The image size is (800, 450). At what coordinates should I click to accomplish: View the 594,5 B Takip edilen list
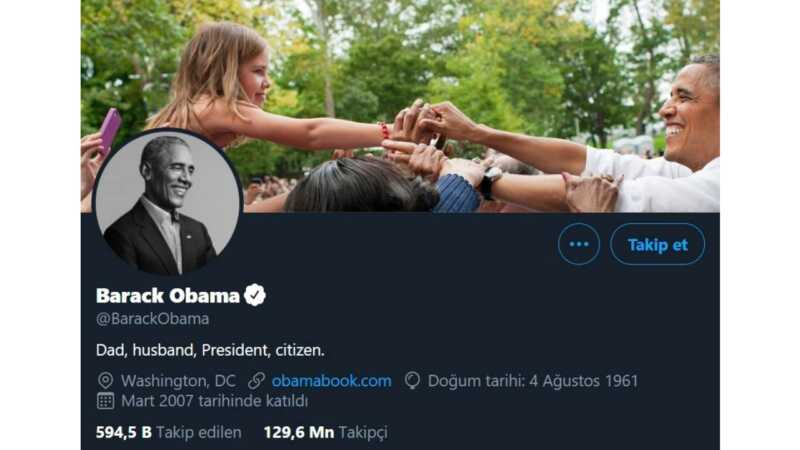pos(161,433)
